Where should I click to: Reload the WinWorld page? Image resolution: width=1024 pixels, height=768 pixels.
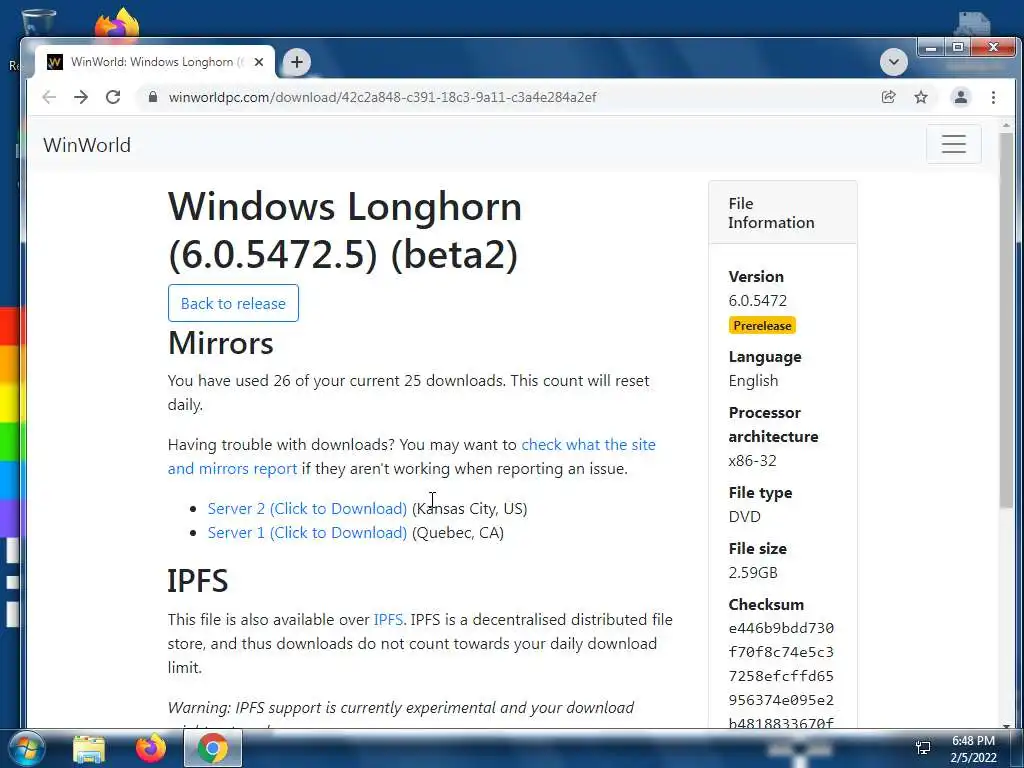113,97
